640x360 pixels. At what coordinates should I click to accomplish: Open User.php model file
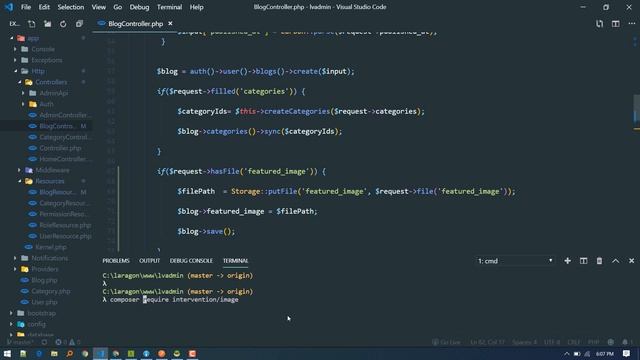pos(44,302)
